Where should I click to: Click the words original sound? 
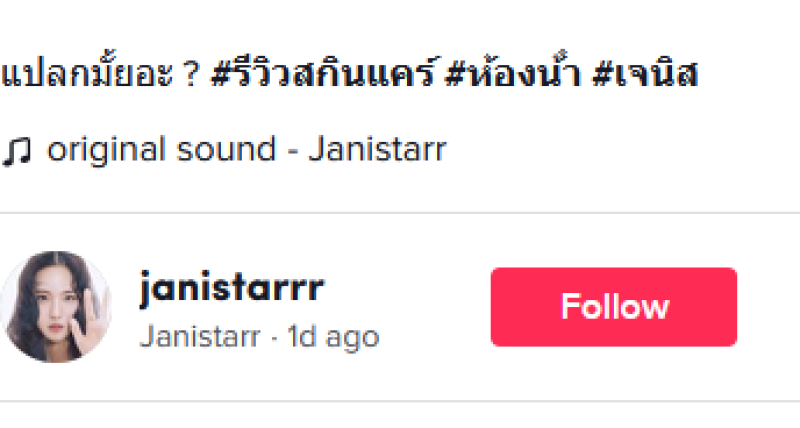click(162, 150)
